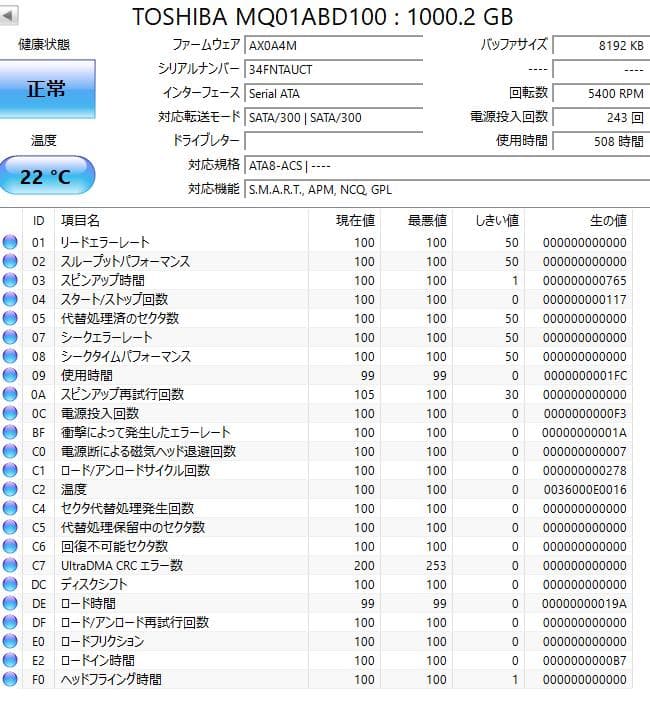650x724 pixels.
Task: Click status orb for ID C0 row
Action: 10,451
